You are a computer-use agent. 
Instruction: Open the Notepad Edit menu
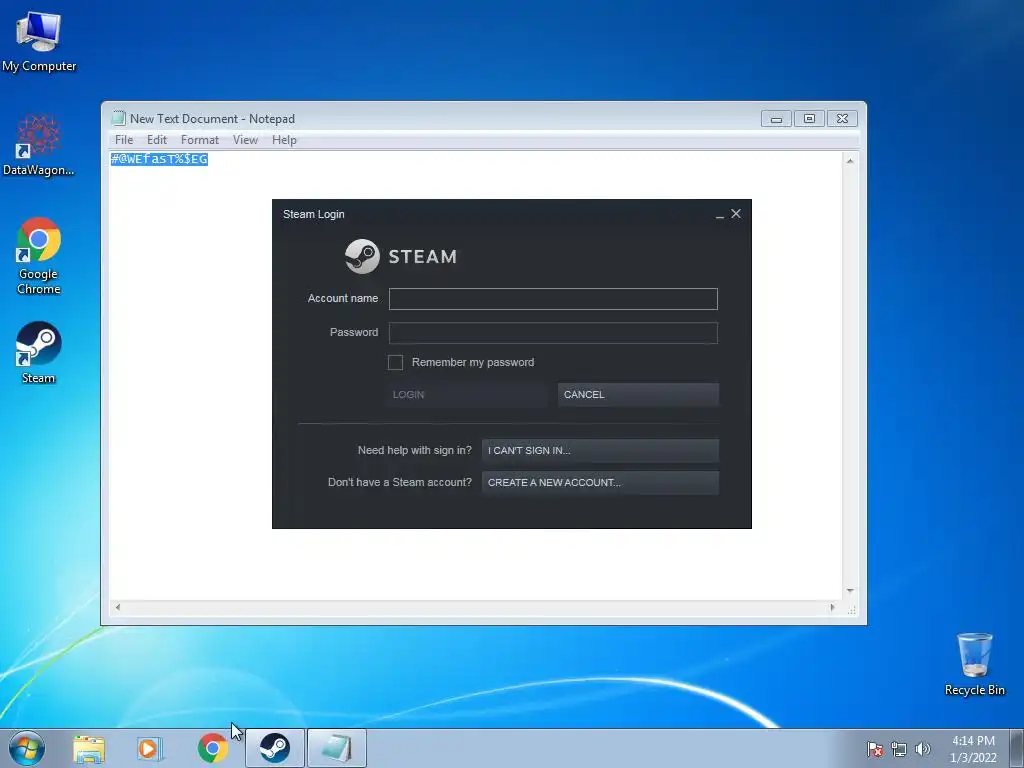tap(157, 140)
